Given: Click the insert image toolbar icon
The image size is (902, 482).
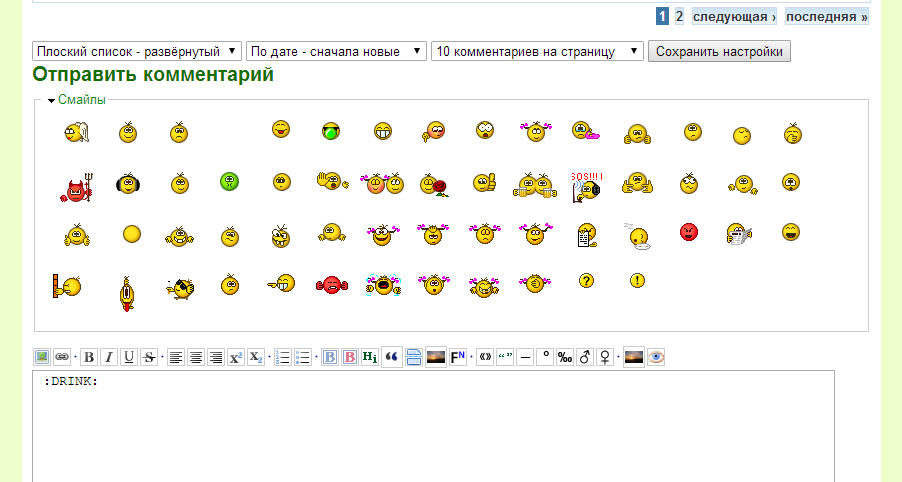Looking at the screenshot, I should click(42, 357).
